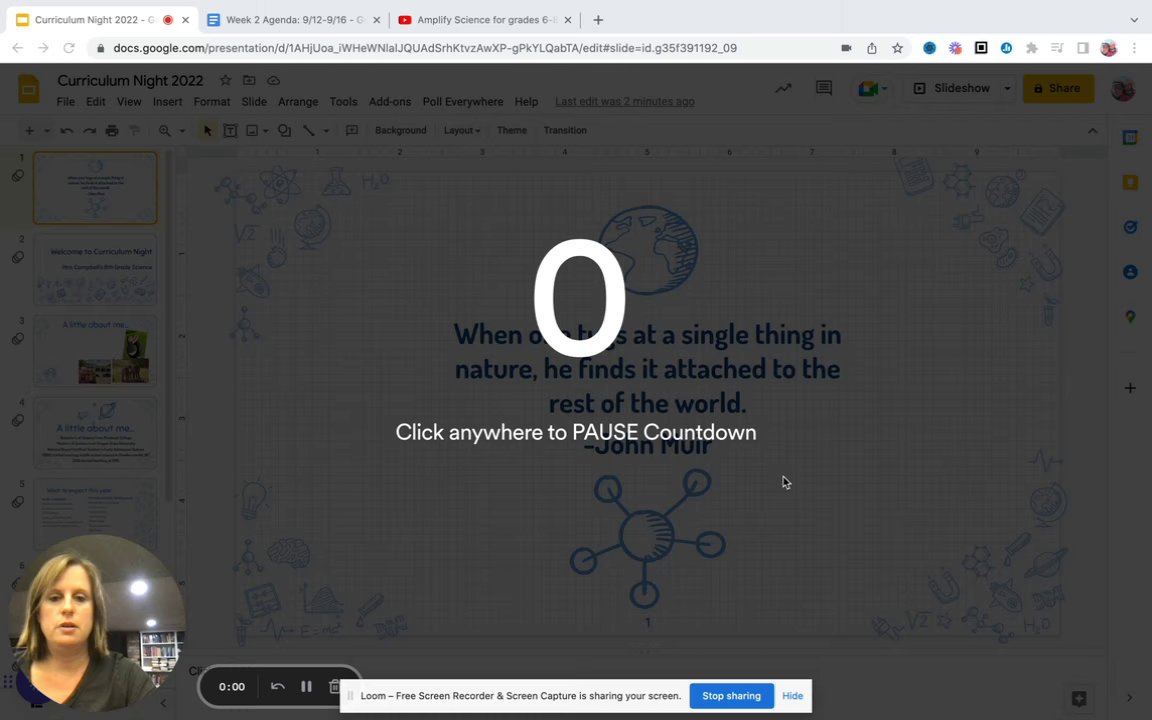This screenshot has height=720, width=1152.
Task: Star the Curriculum Night 2022 presentation
Action: coord(226,80)
